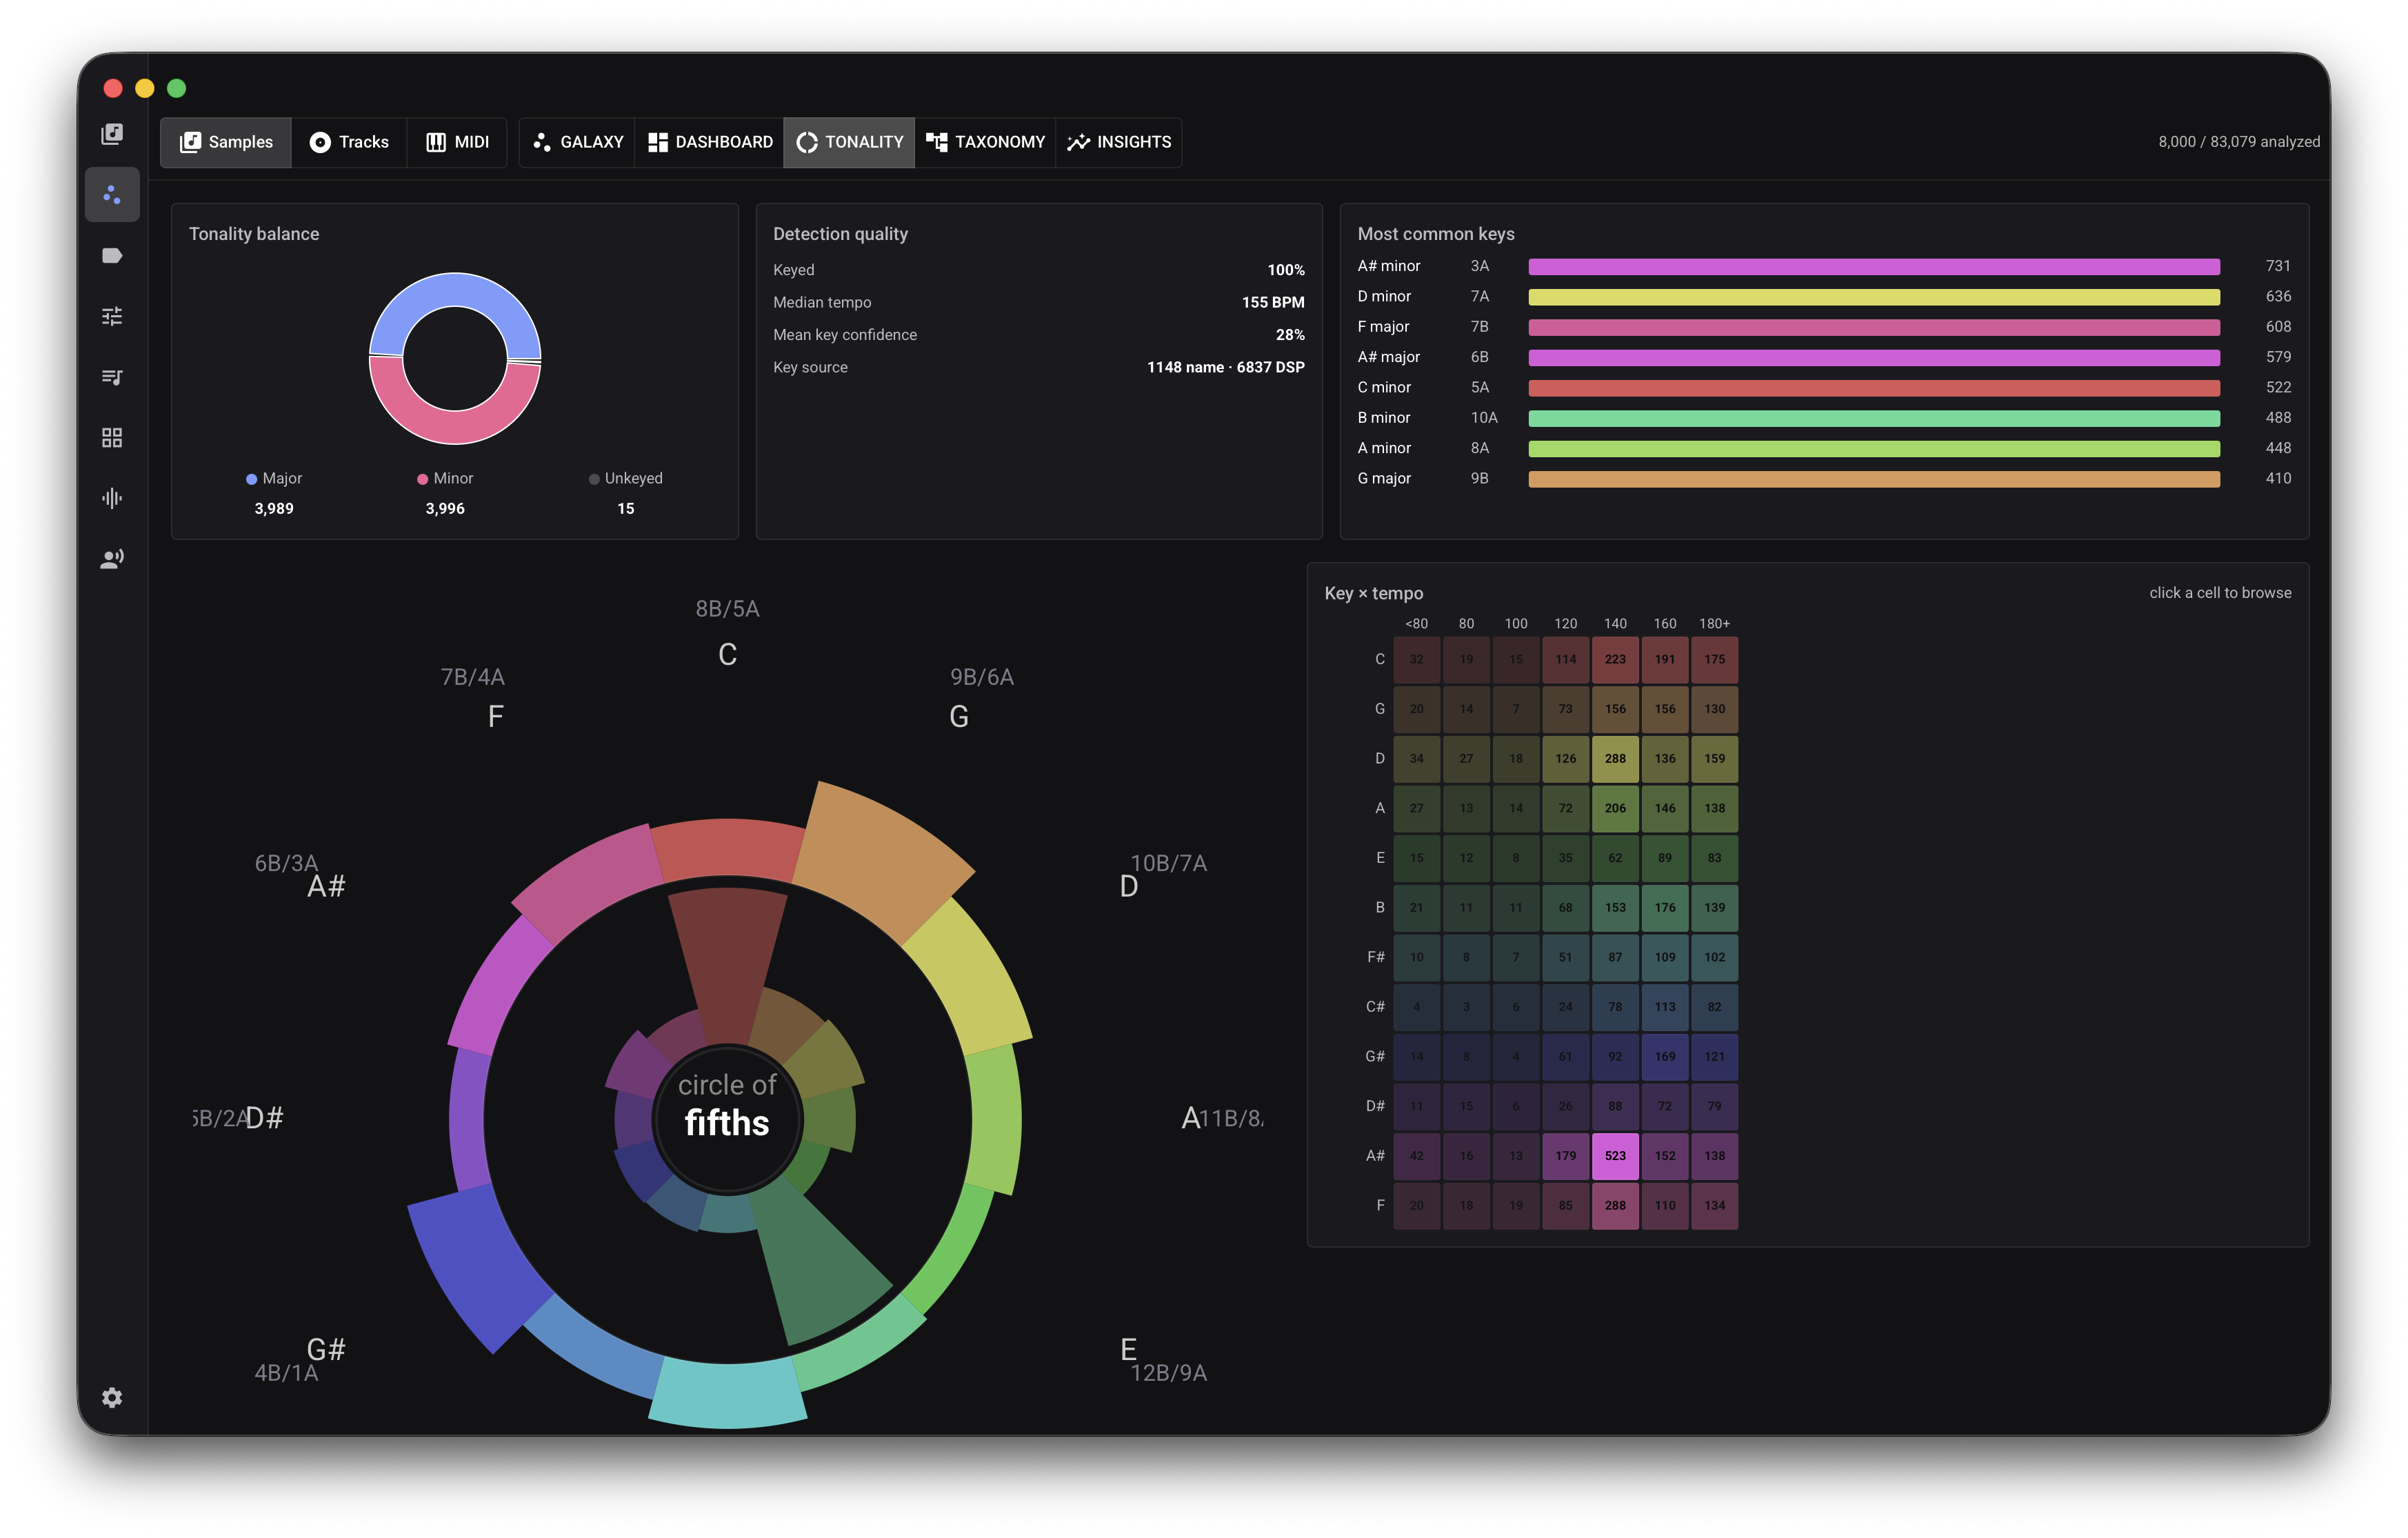Open the library icon in sidebar
This screenshot has height=1538, width=2408.
(x=112, y=134)
